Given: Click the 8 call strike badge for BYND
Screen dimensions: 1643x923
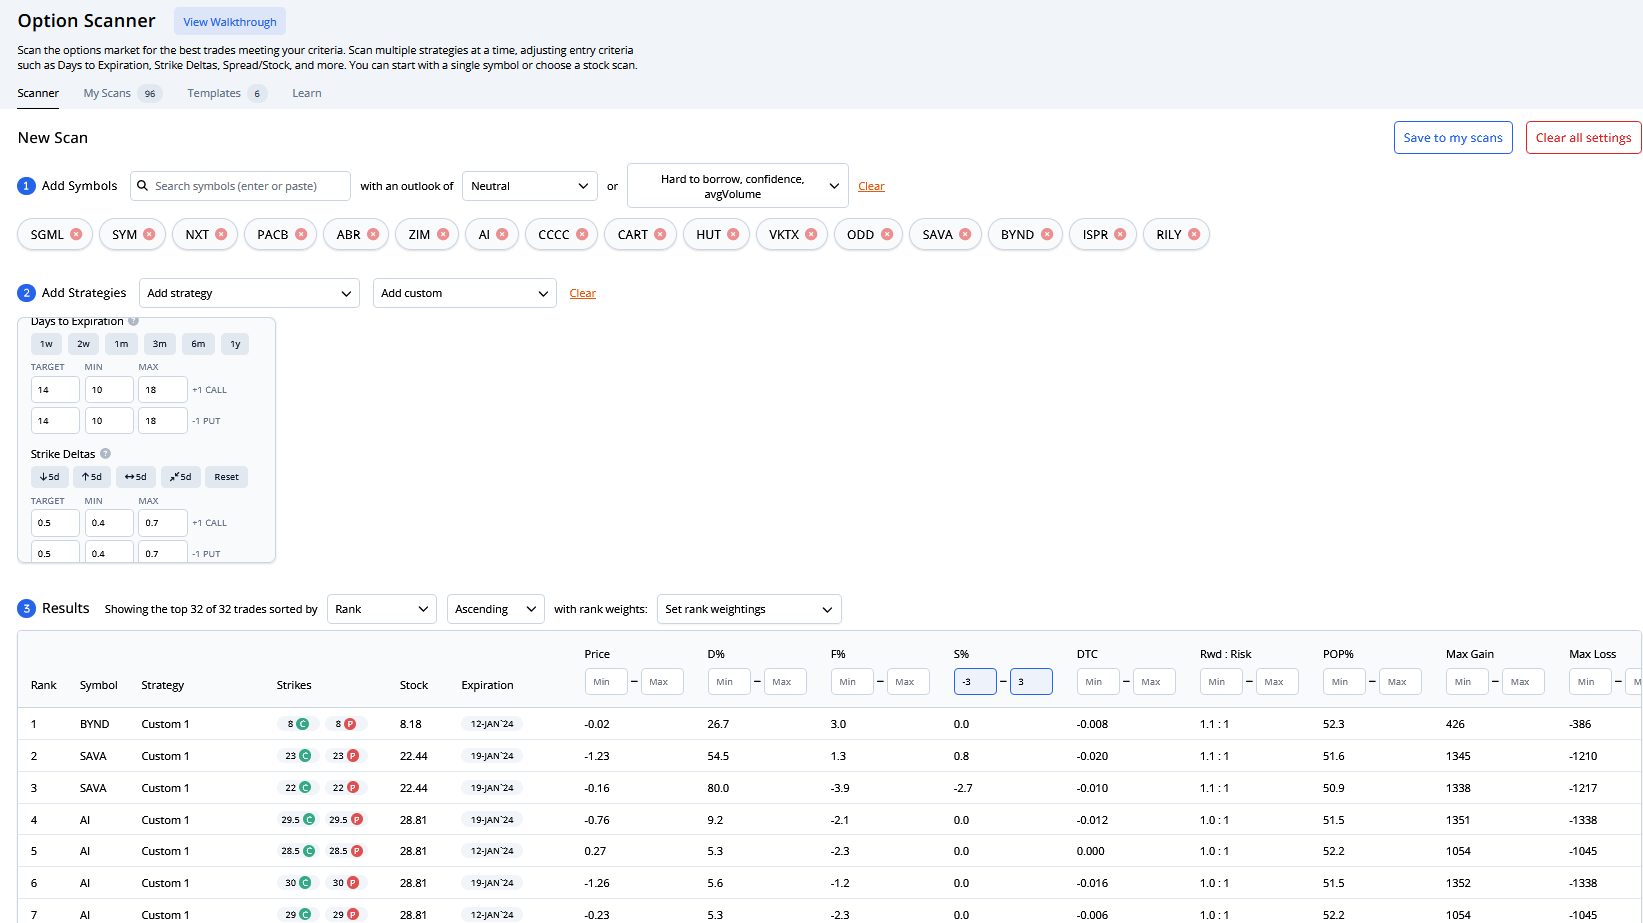Looking at the screenshot, I should (x=297, y=724).
